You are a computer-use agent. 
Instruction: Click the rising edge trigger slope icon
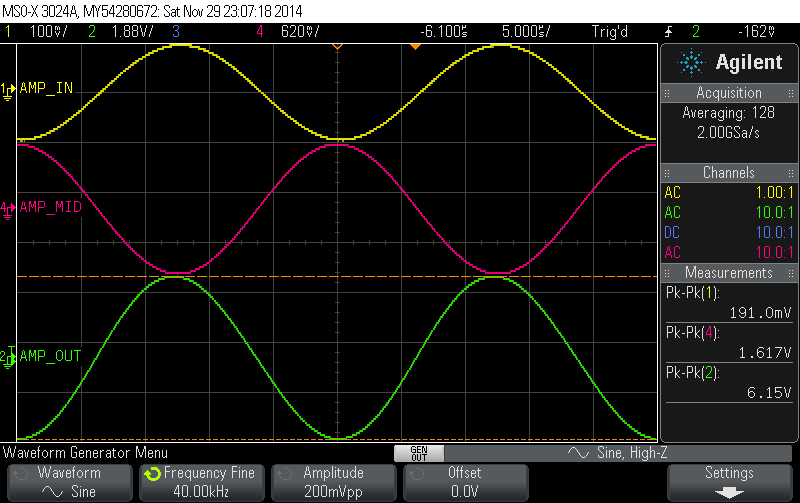[x=669, y=32]
